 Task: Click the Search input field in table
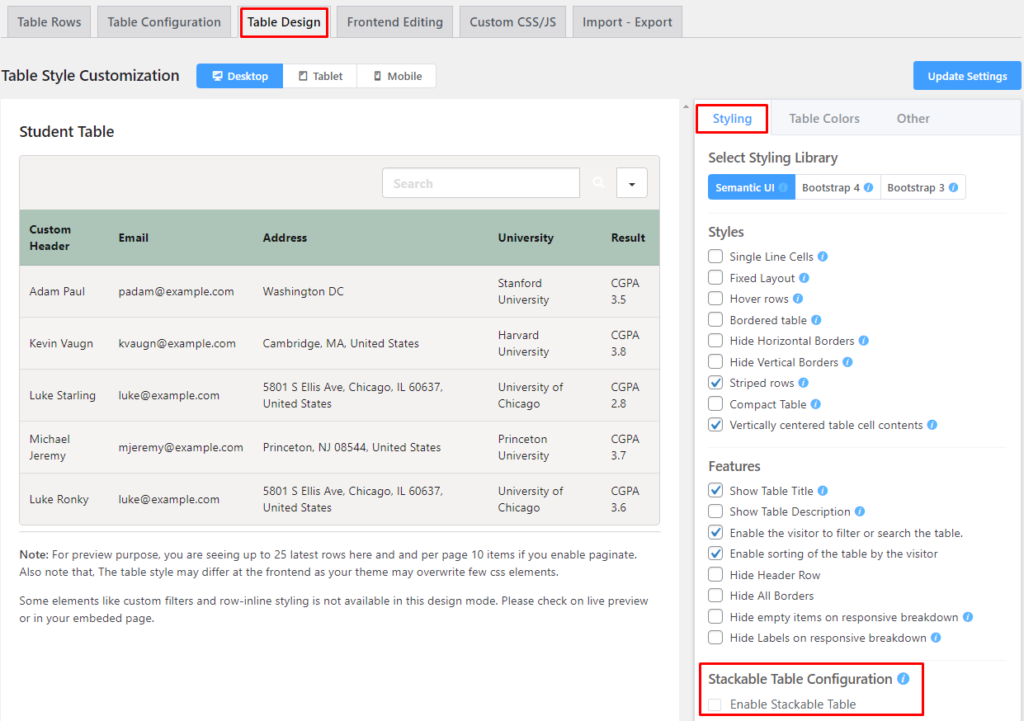point(480,184)
